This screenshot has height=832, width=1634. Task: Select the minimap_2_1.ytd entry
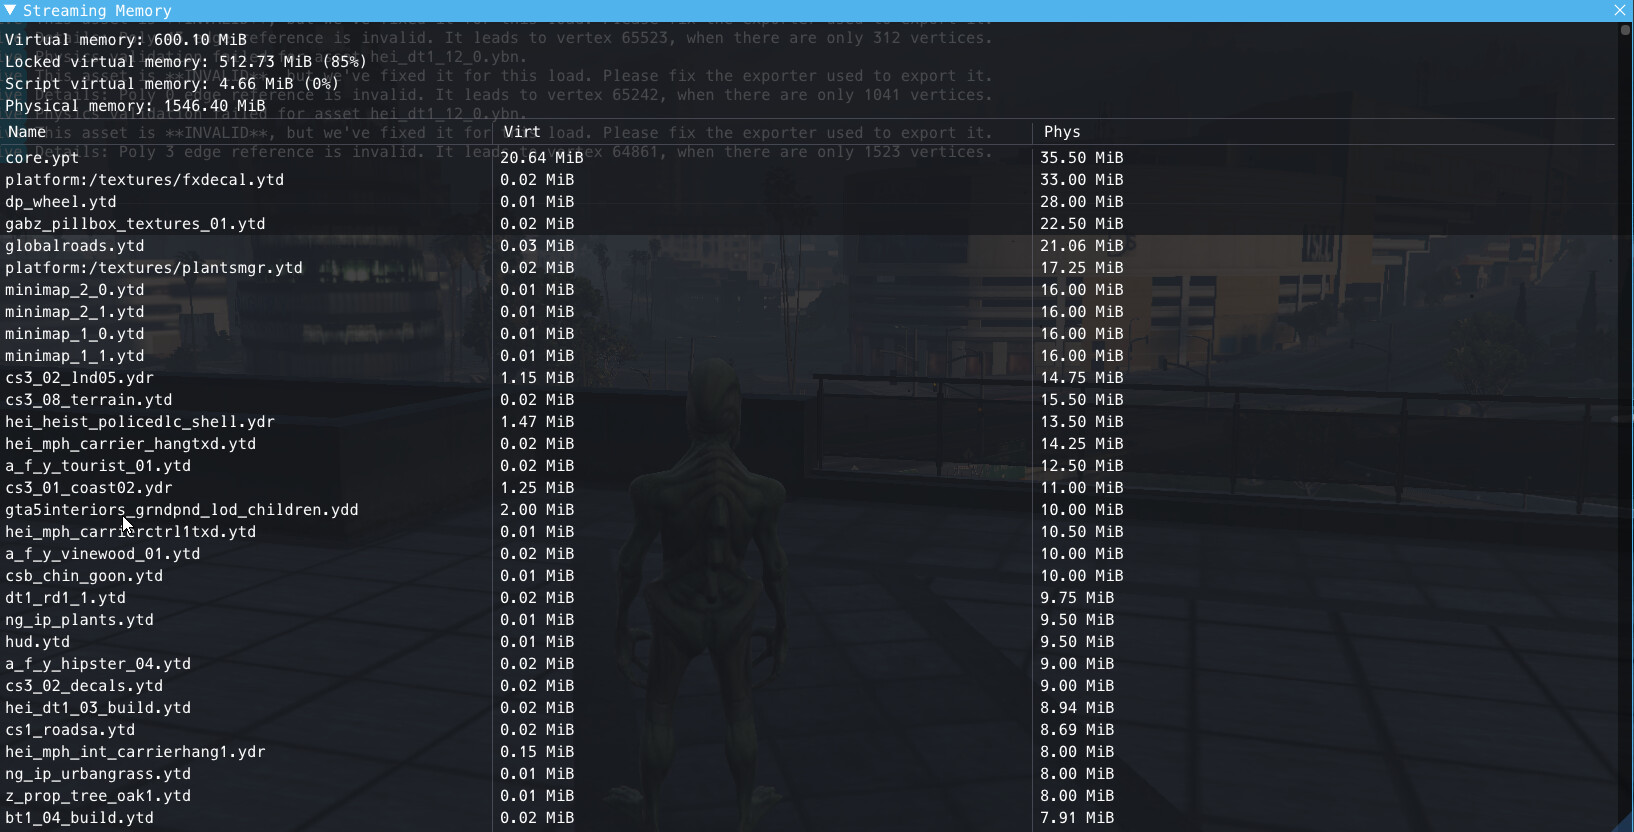75,312
